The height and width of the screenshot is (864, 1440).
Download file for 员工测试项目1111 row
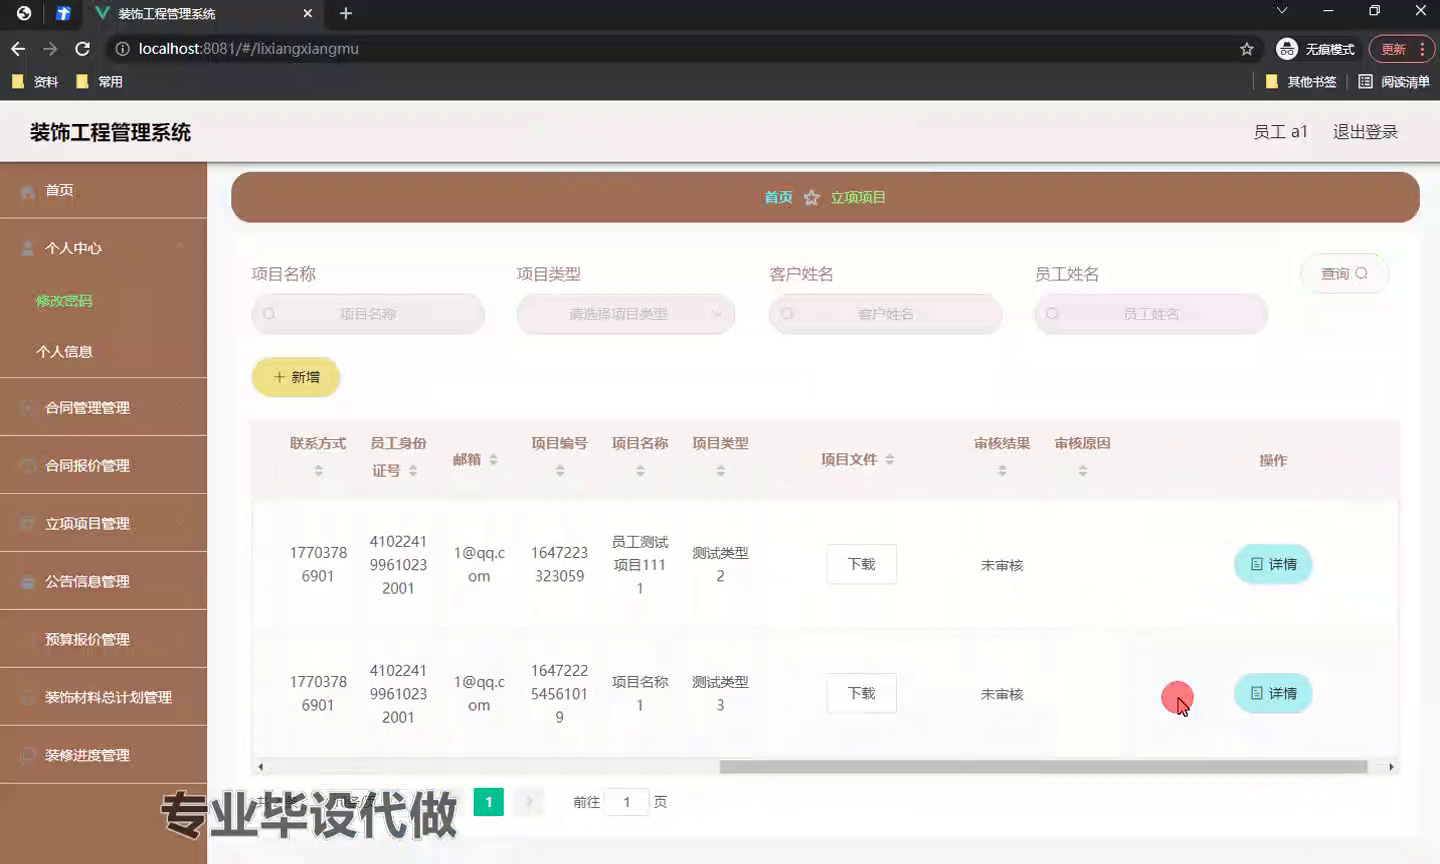(861, 564)
